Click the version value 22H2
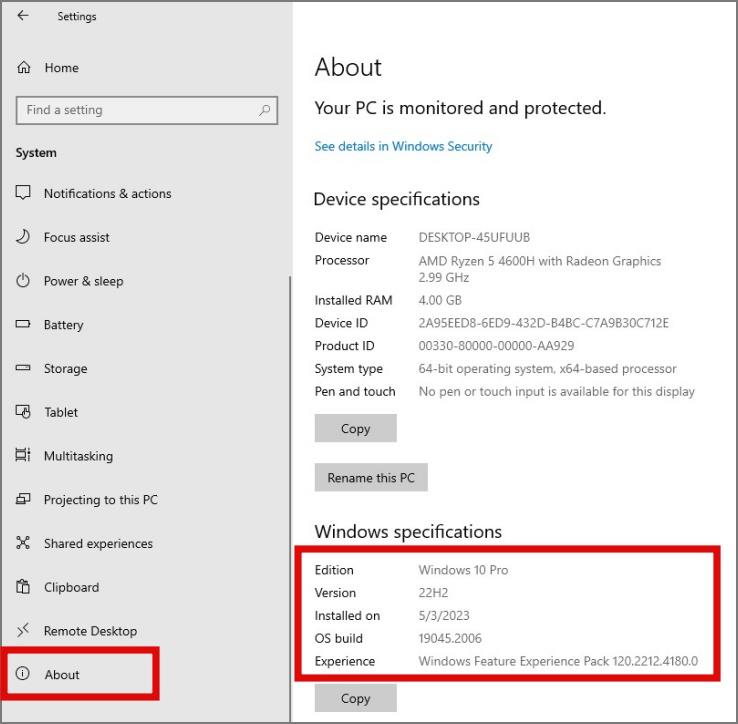Viewport: 738px width, 724px height. 433,593
